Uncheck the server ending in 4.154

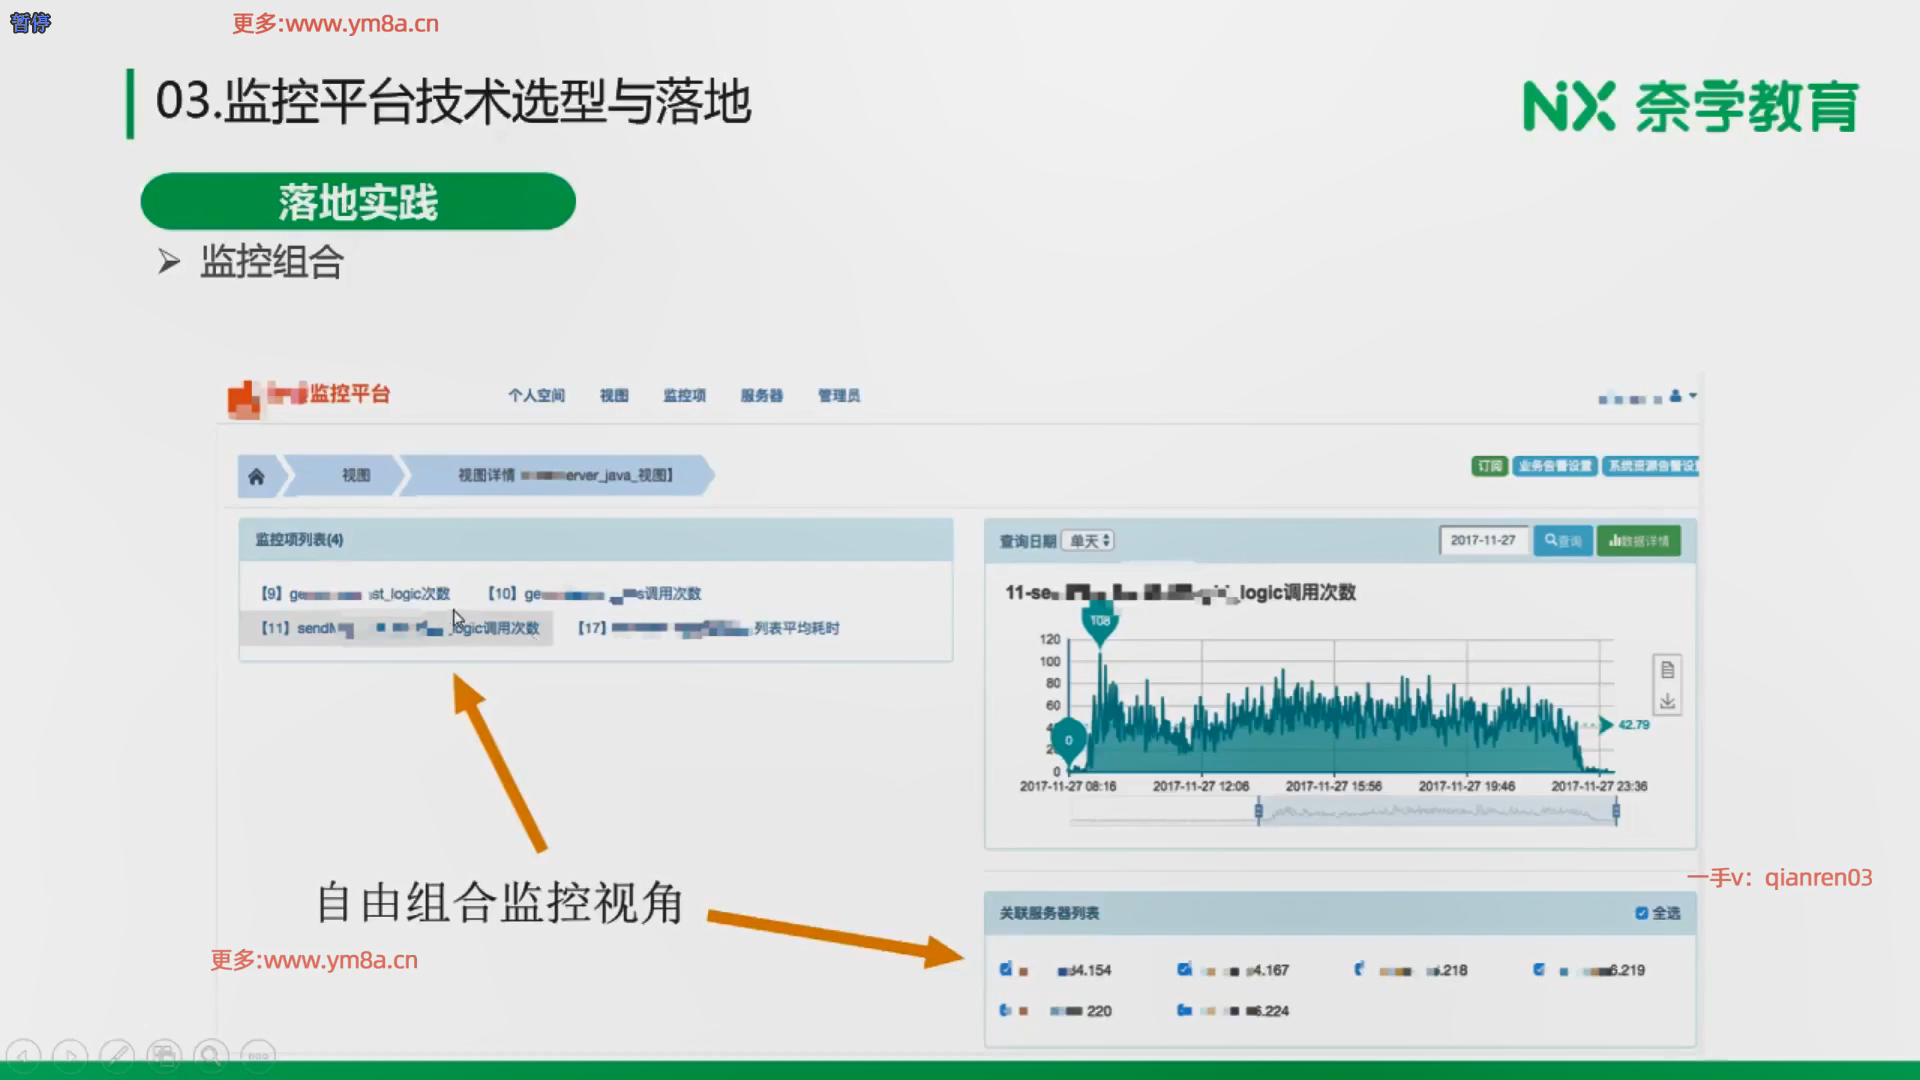pos(1006,969)
